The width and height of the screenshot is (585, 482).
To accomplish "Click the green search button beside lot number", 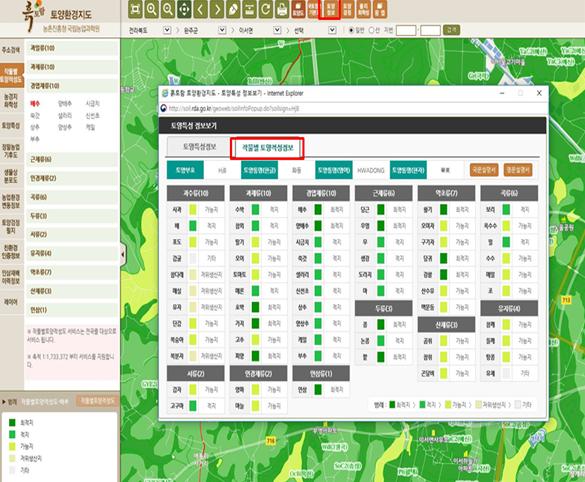I will point(451,30).
